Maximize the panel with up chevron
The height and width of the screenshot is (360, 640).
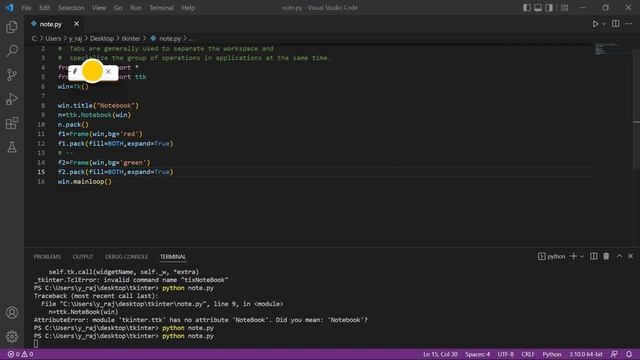(x=619, y=256)
